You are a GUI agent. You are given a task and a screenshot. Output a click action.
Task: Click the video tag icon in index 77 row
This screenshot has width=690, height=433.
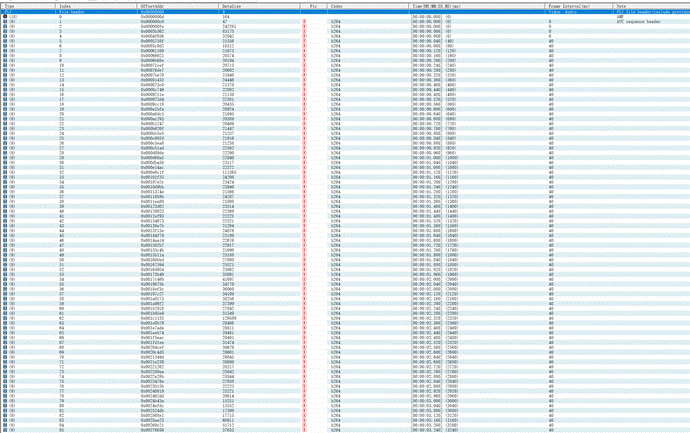click(x=5, y=391)
